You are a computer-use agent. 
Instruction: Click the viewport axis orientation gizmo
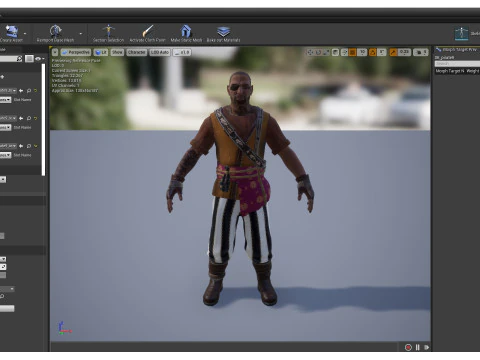point(64,328)
